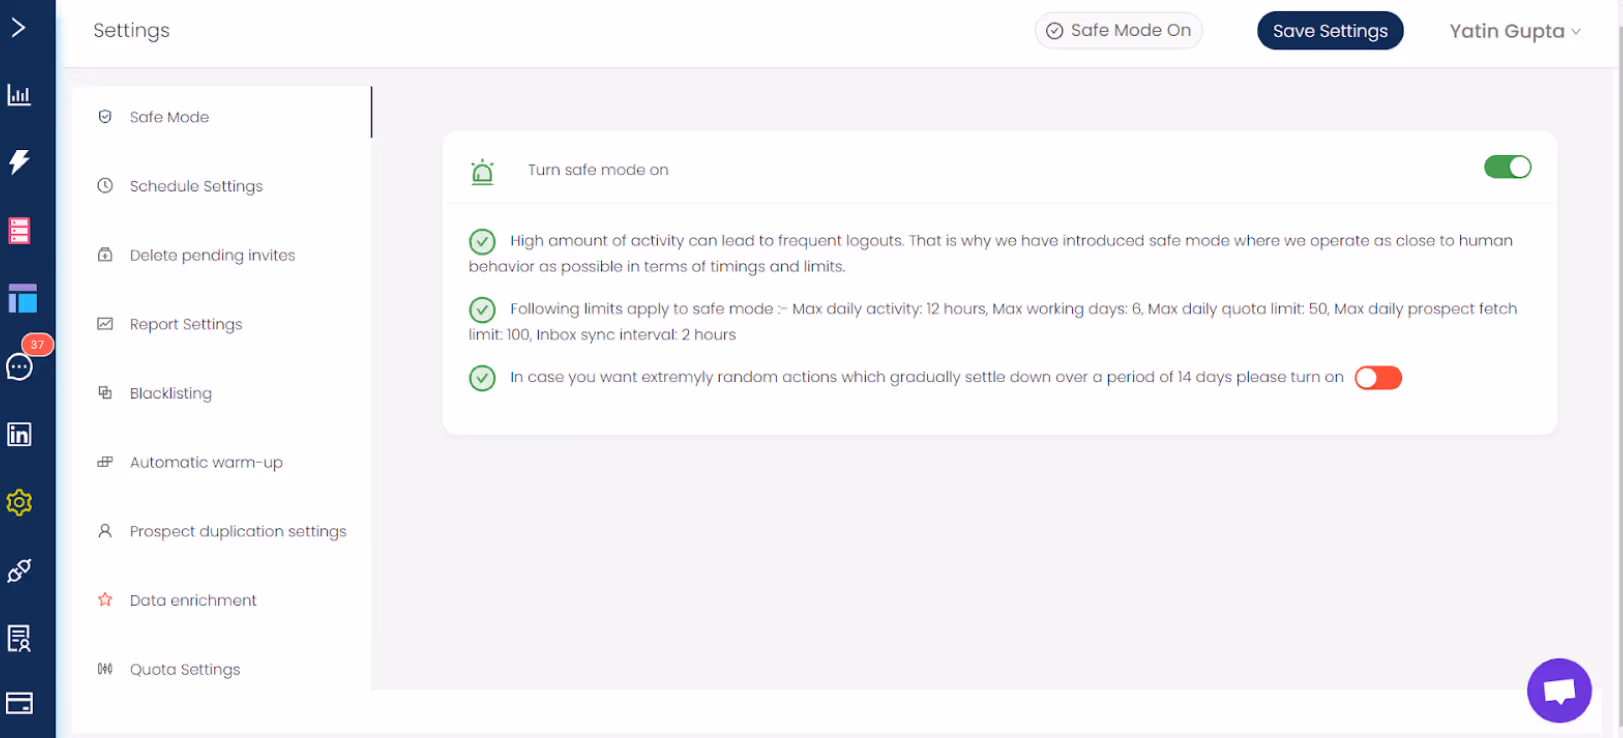Toggle the green Turn safe mode on switch
The height and width of the screenshot is (738, 1623).
1507,167
